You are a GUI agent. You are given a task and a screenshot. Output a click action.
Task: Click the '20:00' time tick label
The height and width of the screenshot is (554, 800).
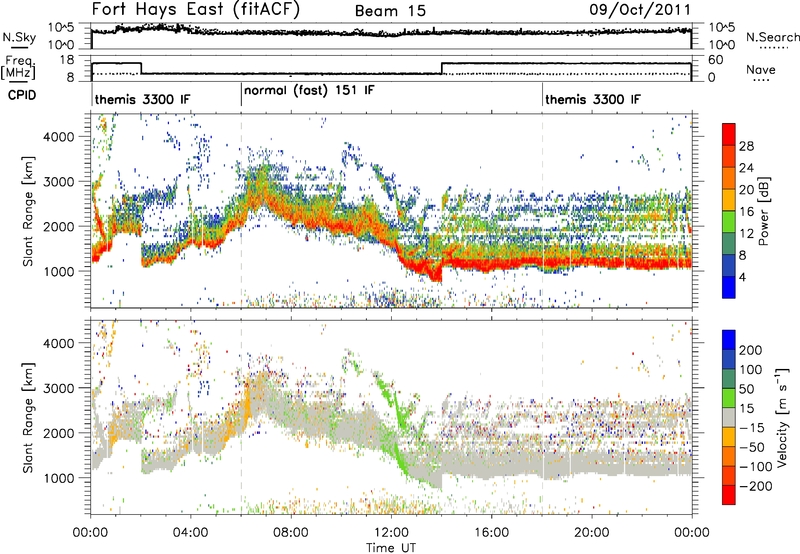coord(591,533)
